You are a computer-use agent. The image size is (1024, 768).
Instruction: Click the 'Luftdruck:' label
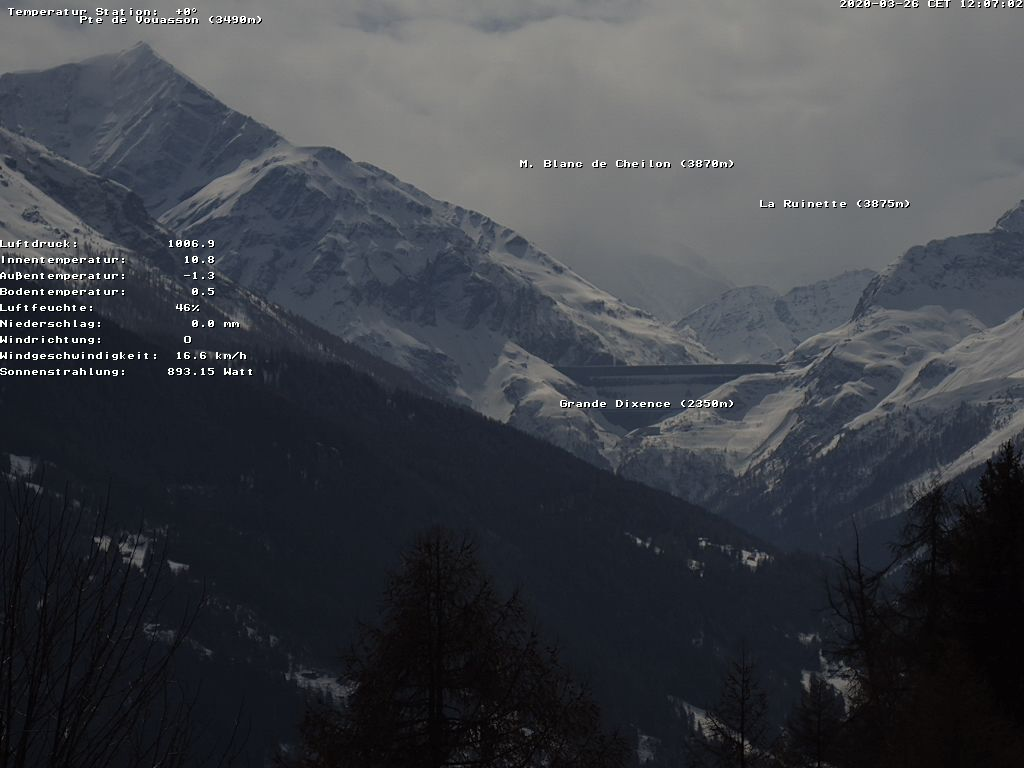tap(39, 244)
